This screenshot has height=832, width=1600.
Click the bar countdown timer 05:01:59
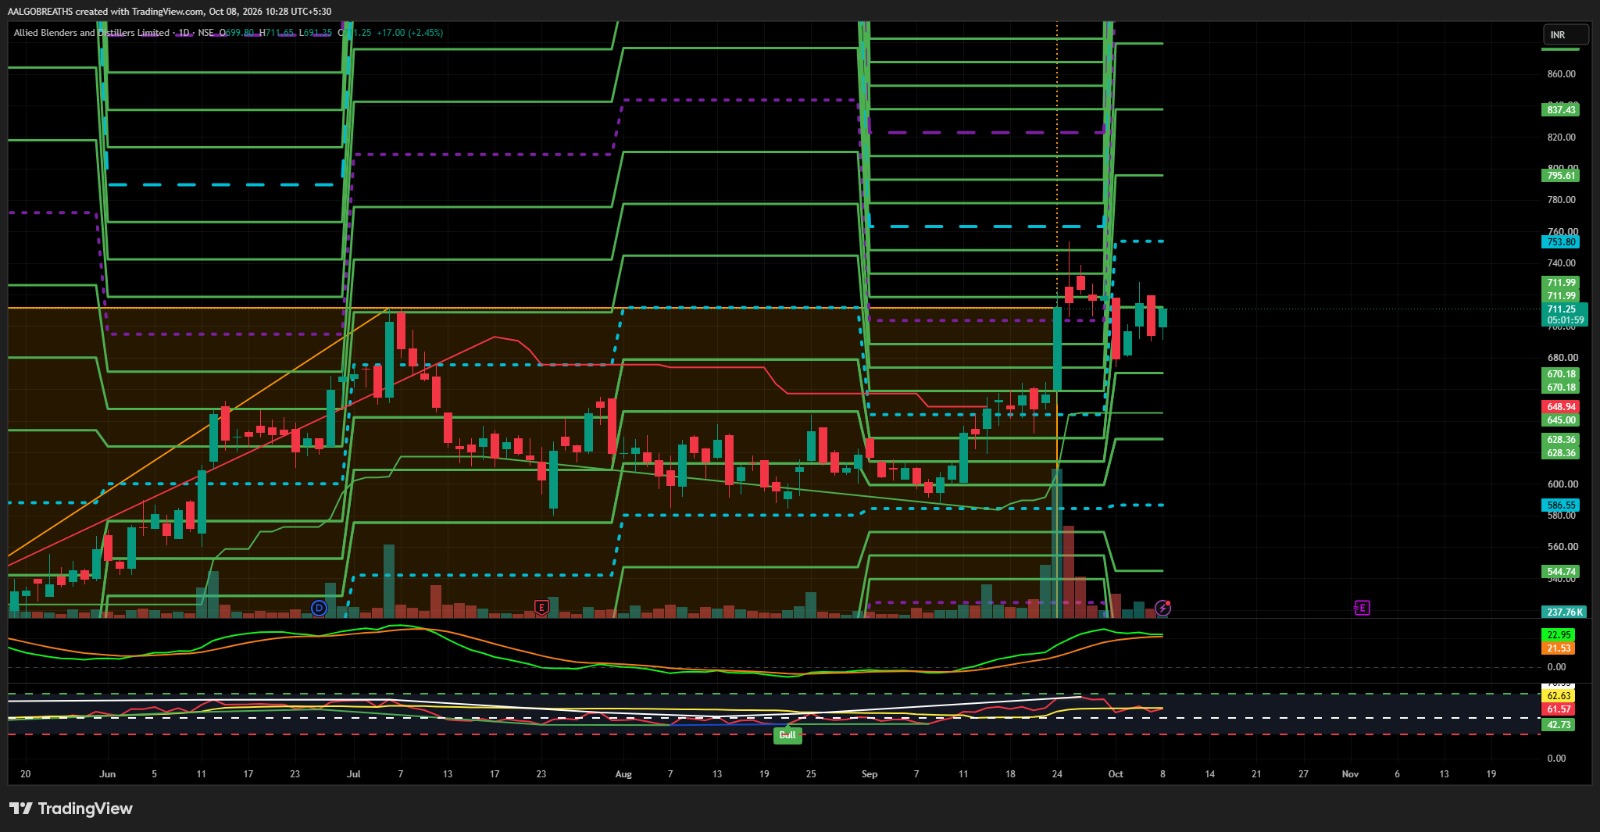tap(1563, 321)
